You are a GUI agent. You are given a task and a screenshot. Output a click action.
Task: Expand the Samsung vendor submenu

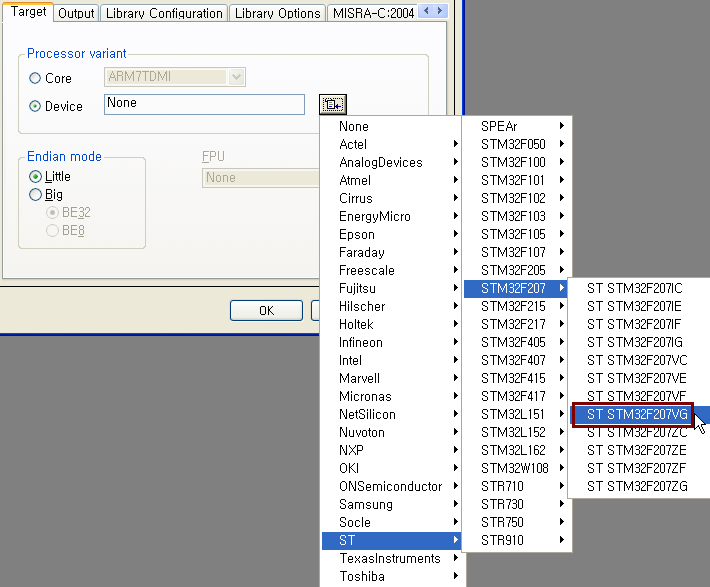point(391,505)
